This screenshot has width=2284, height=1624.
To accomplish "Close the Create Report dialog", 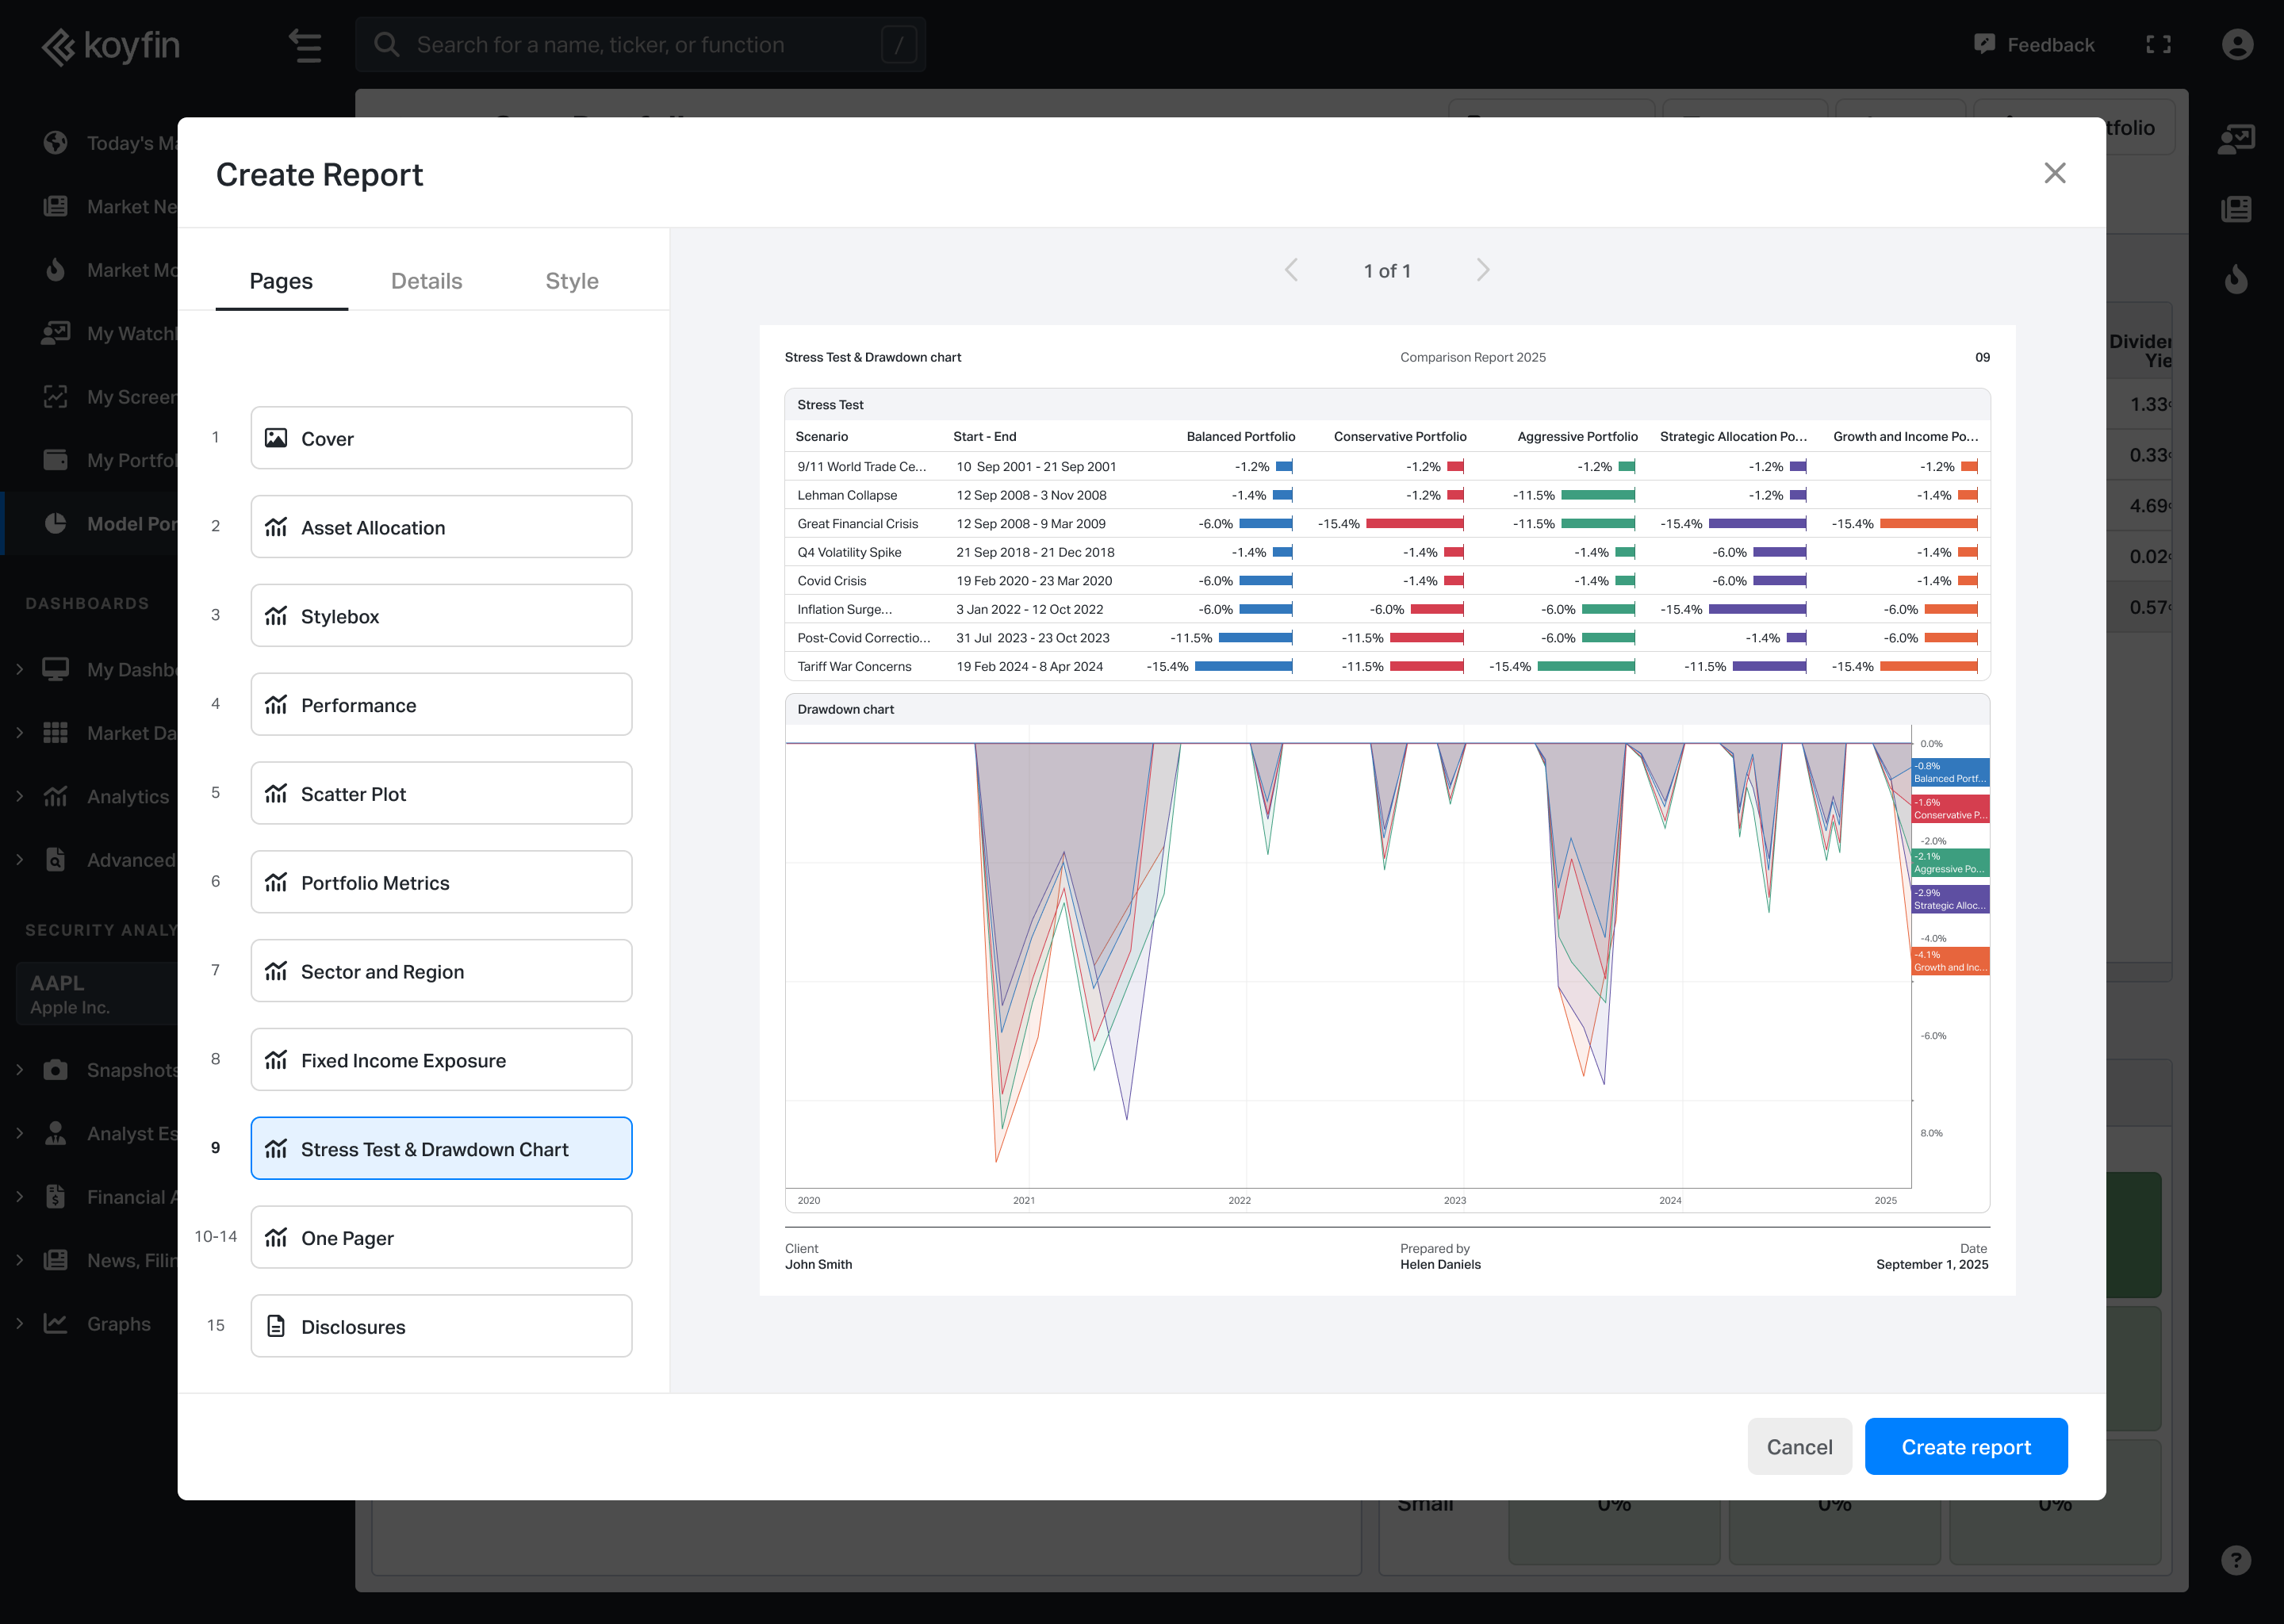I will 2054,173.
